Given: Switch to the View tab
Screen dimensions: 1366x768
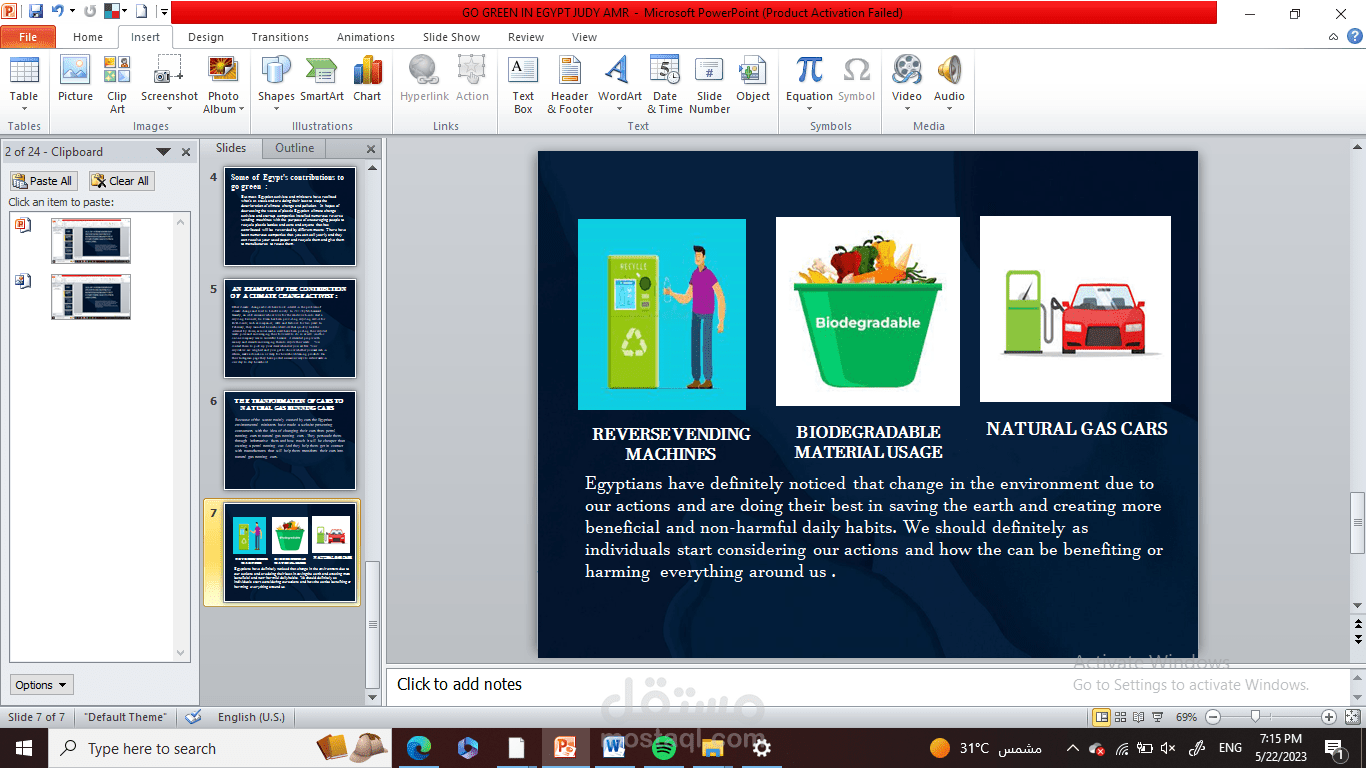Looking at the screenshot, I should 584,36.
